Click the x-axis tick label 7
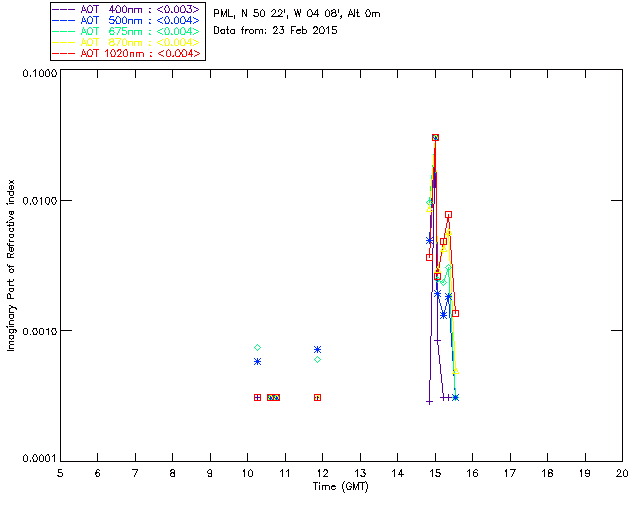This screenshot has width=640, height=512. tap(135, 474)
